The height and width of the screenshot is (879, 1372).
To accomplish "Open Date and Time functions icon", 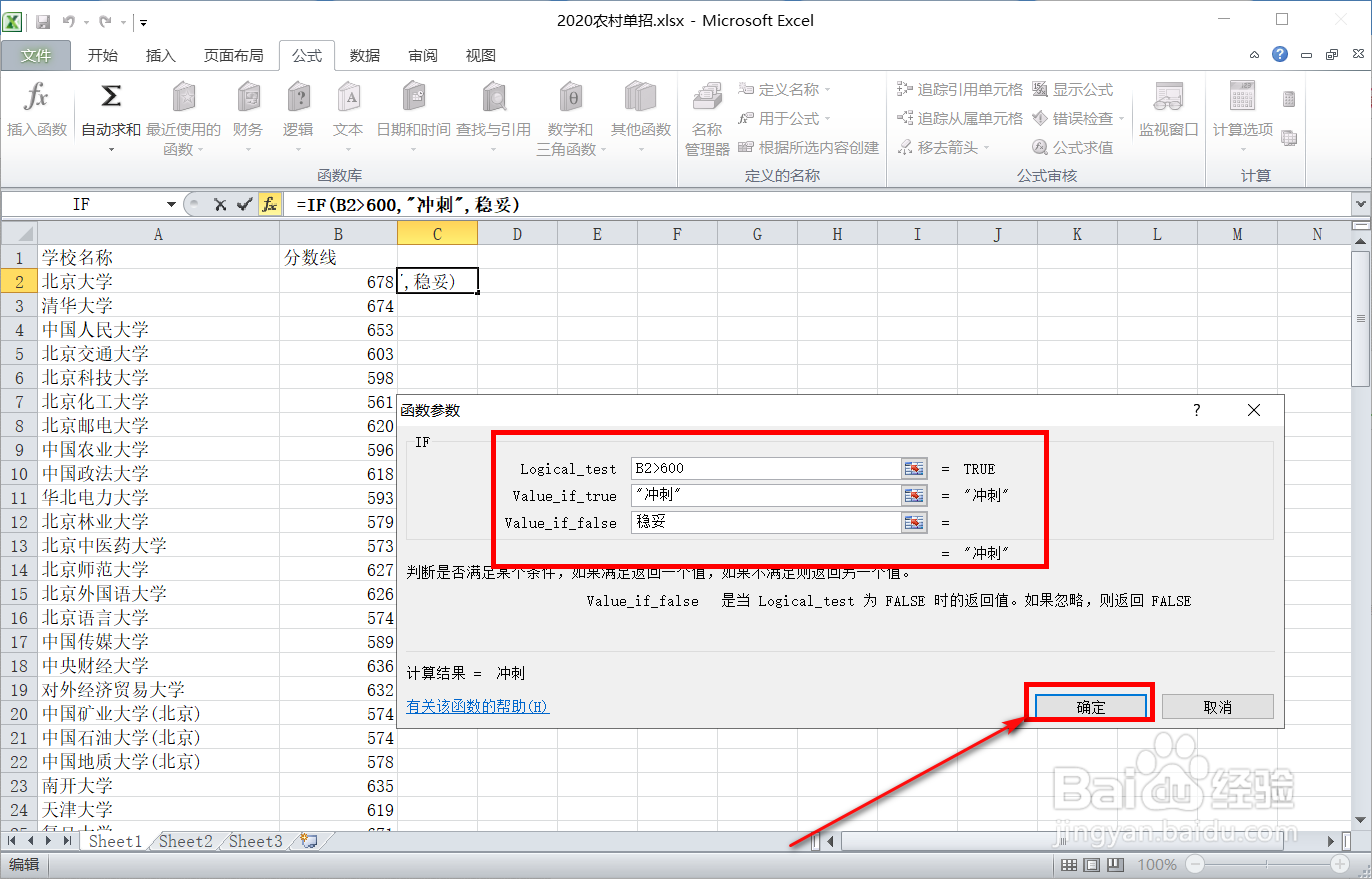I will tap(414, 97).
